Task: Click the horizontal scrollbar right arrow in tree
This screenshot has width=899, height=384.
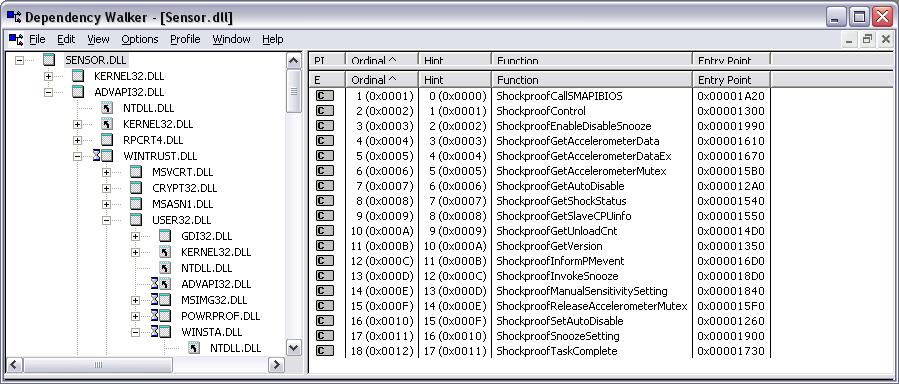Action: (x=276, y=365)
